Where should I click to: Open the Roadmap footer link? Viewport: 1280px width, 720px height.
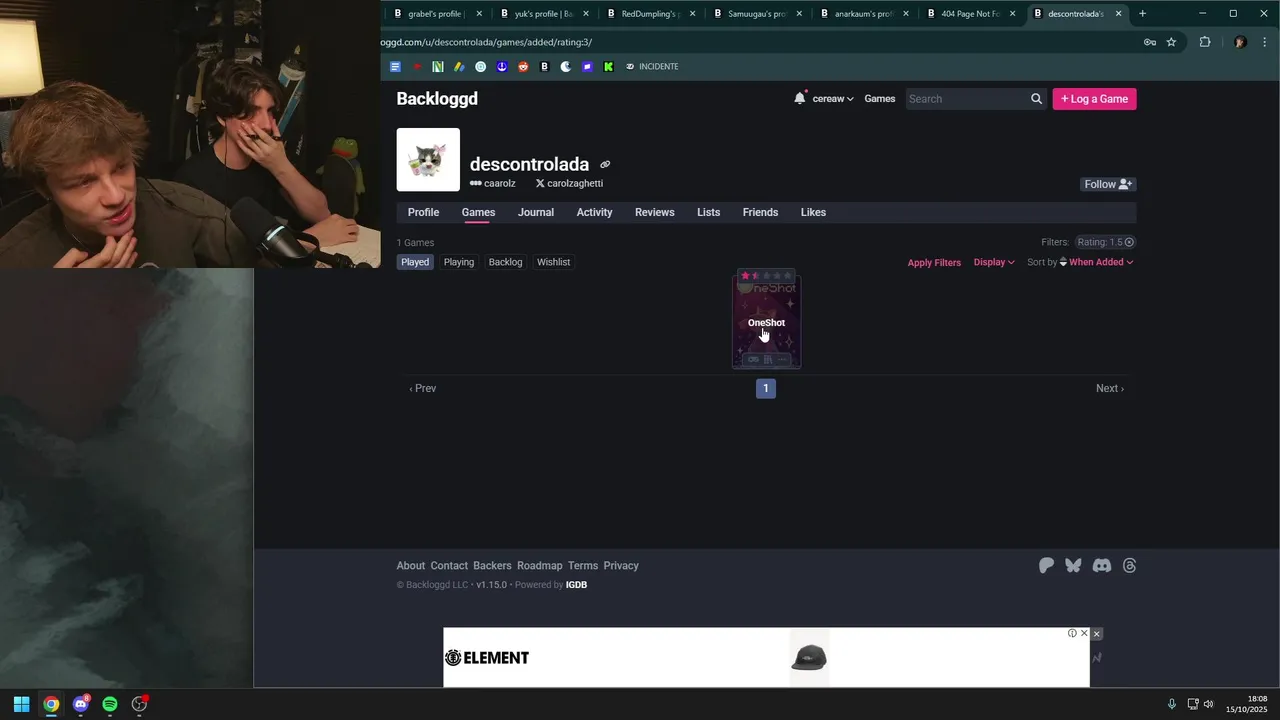pyautogui.click(x=540, y=566)
